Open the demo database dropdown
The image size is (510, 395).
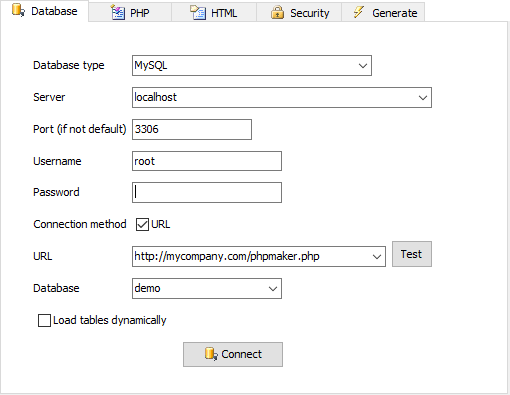point(207,288)
